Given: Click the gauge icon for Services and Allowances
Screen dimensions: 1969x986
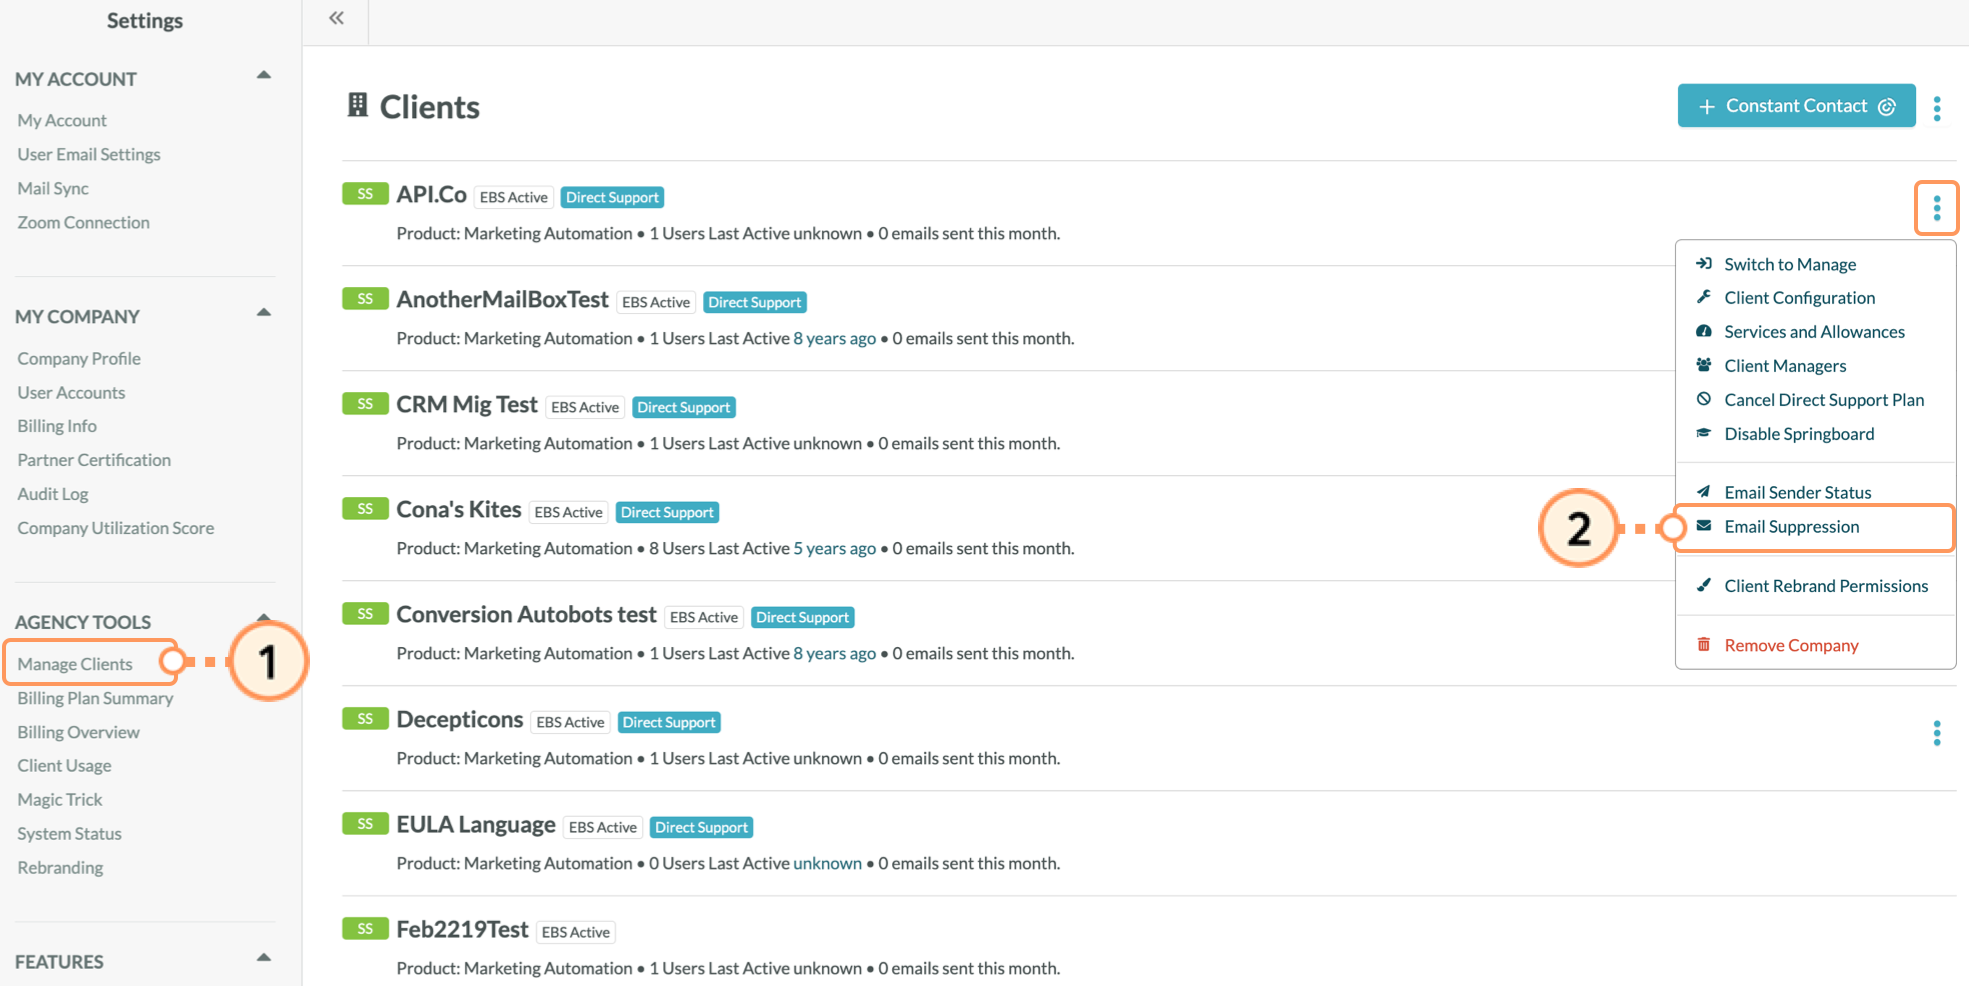Looking at the screenshot, I should point(1704,331).
